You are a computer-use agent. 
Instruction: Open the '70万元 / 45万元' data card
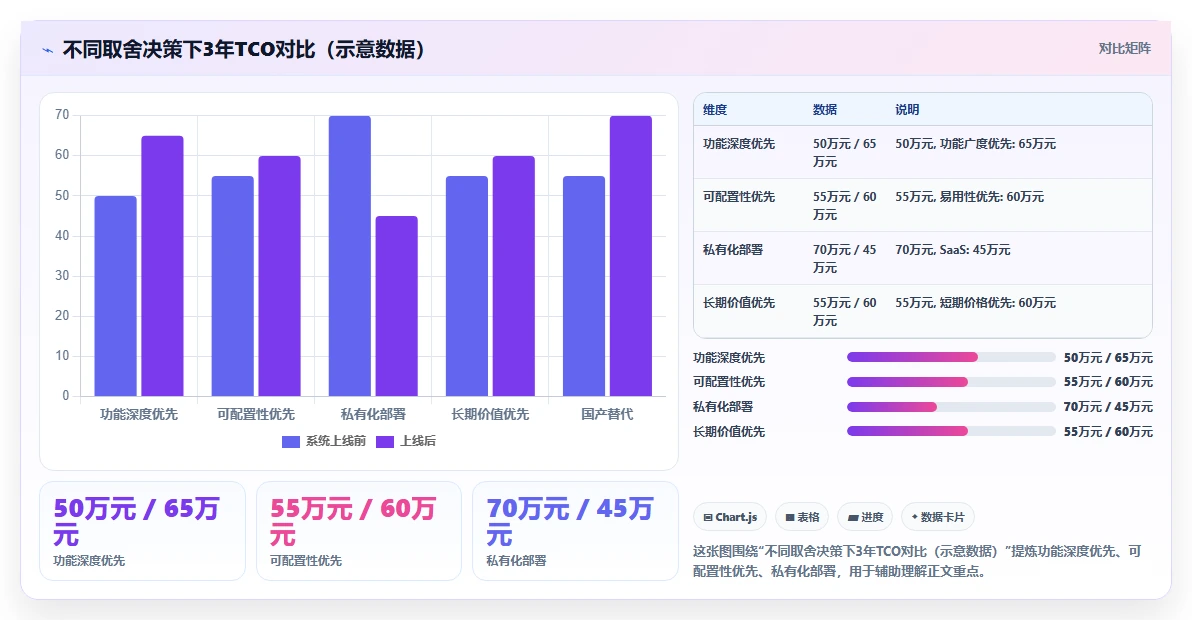575,531
